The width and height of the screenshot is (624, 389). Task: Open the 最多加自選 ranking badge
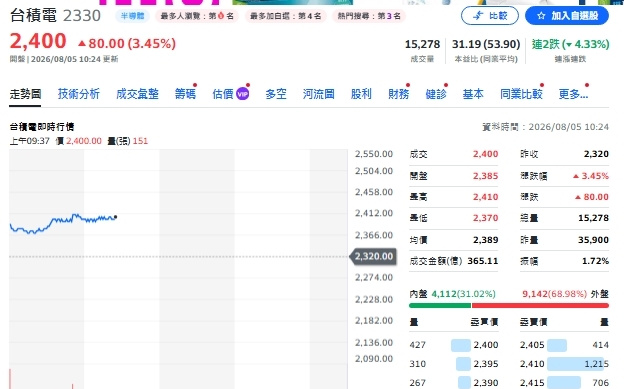pyautogui.click(x=285, y=16)
